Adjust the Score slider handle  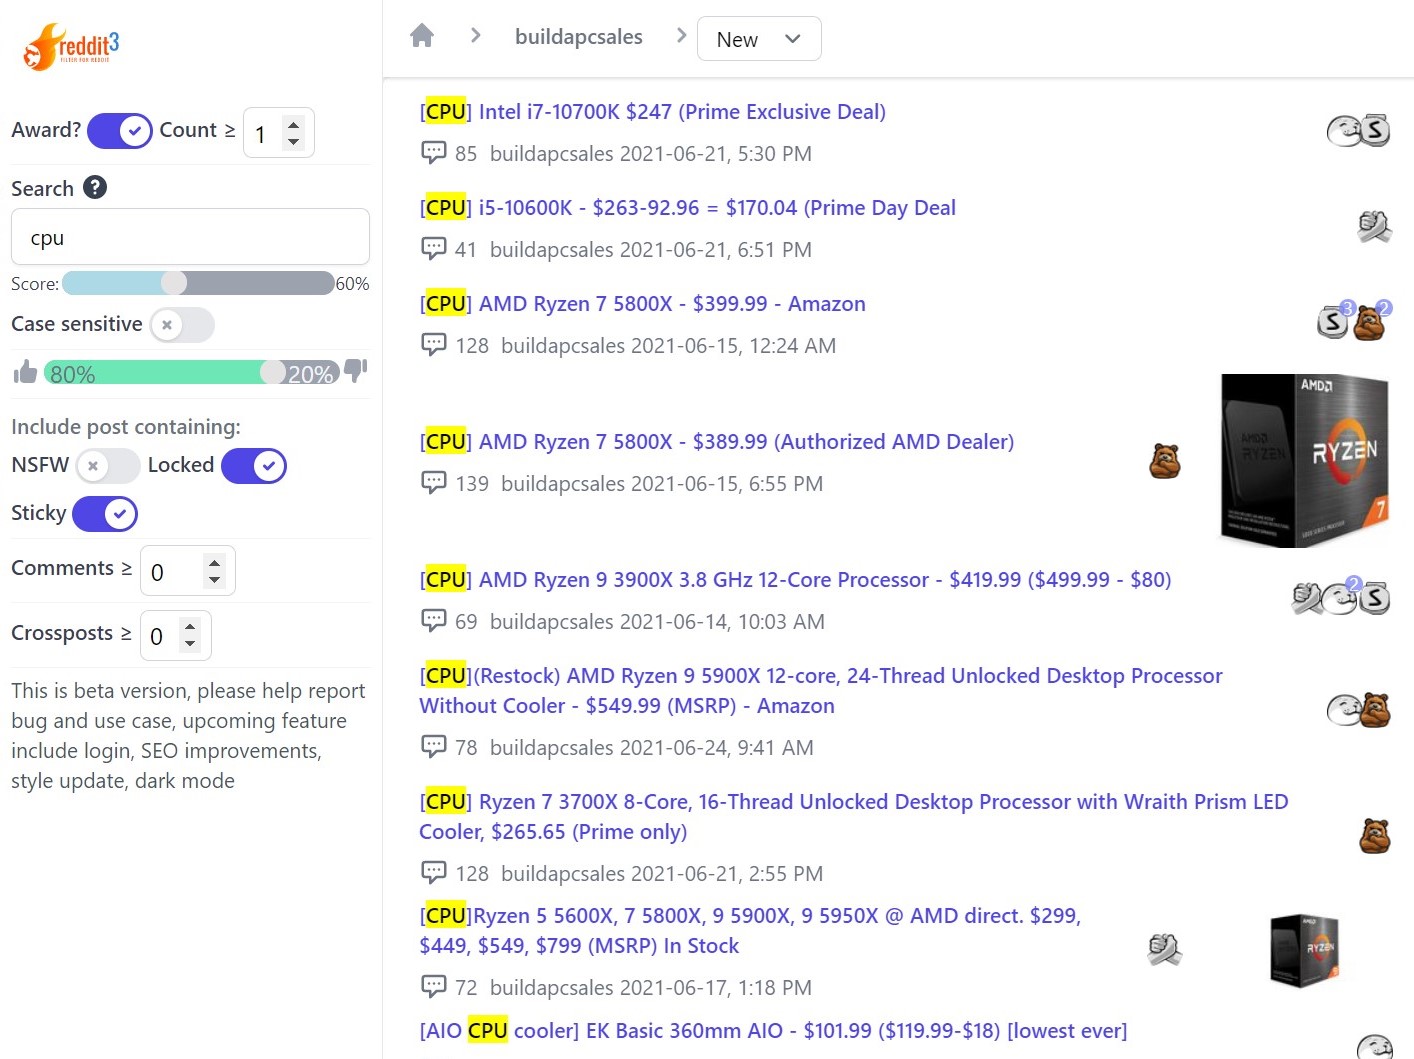pyautogui.click(x=174, y=283)
